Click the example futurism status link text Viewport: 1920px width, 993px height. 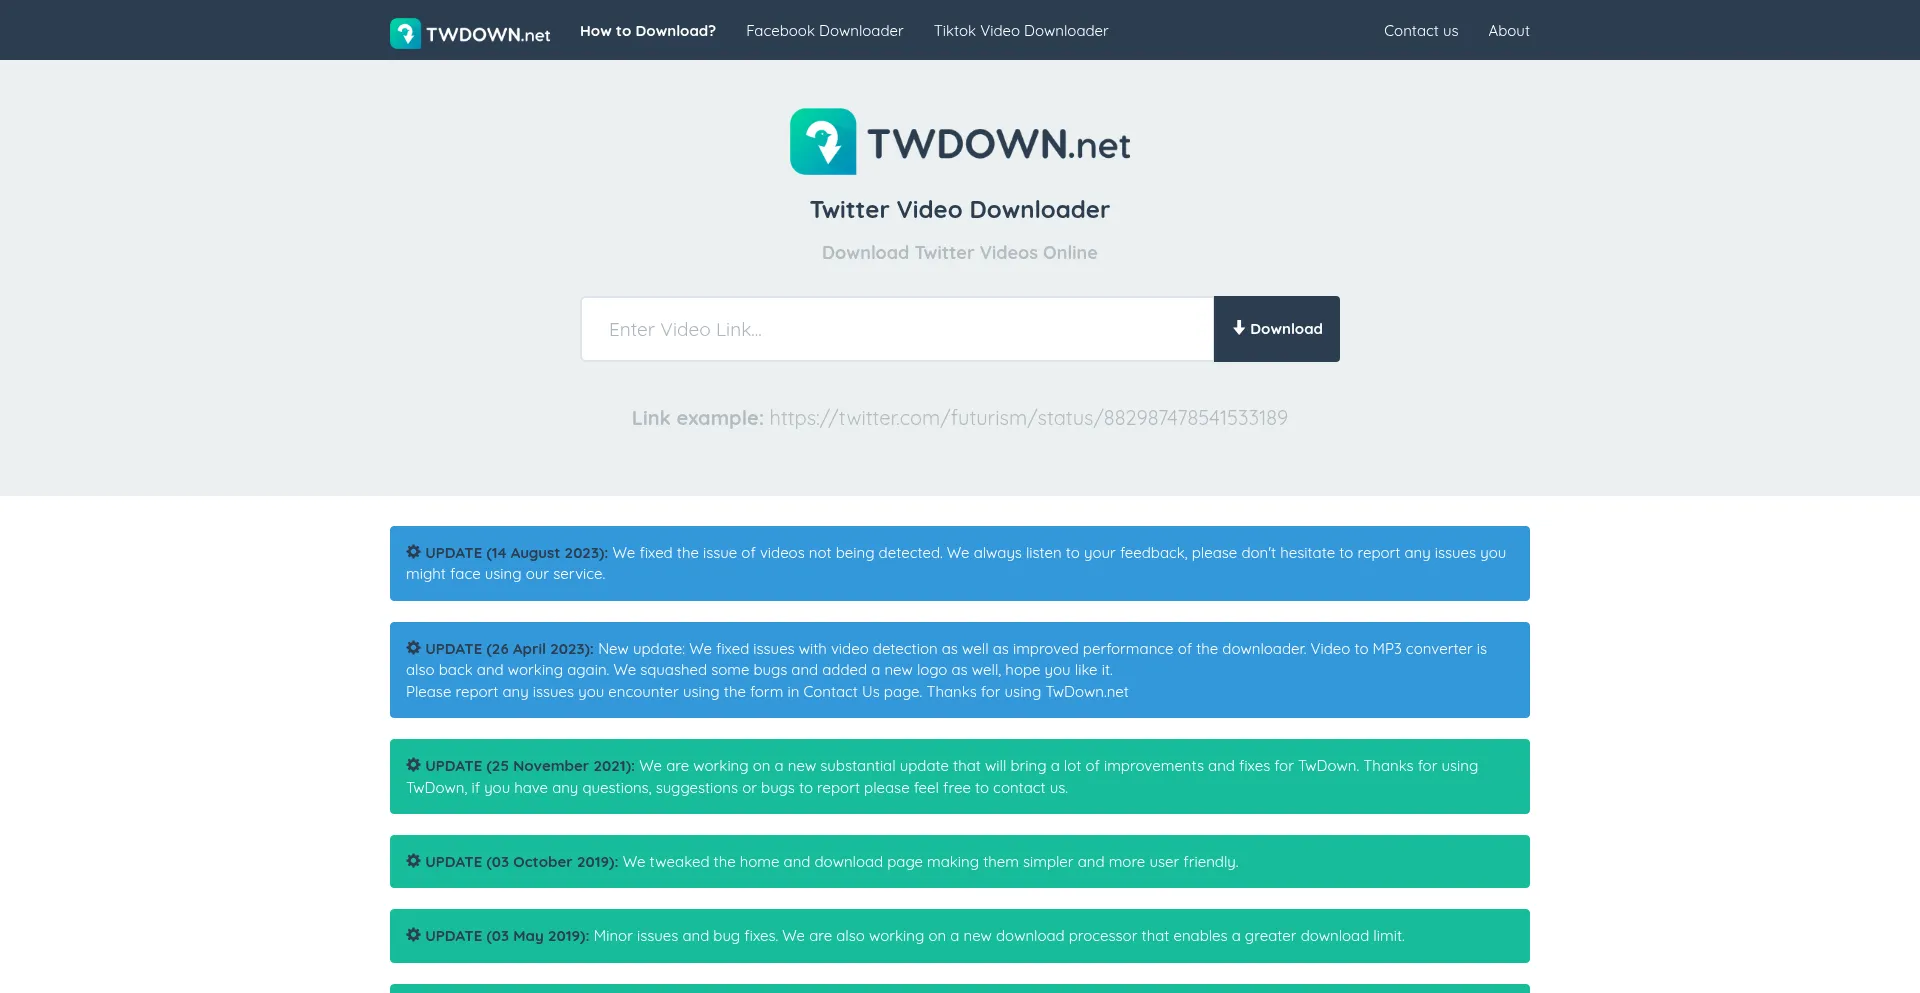pyautogui.click(x=1028, y=418)
